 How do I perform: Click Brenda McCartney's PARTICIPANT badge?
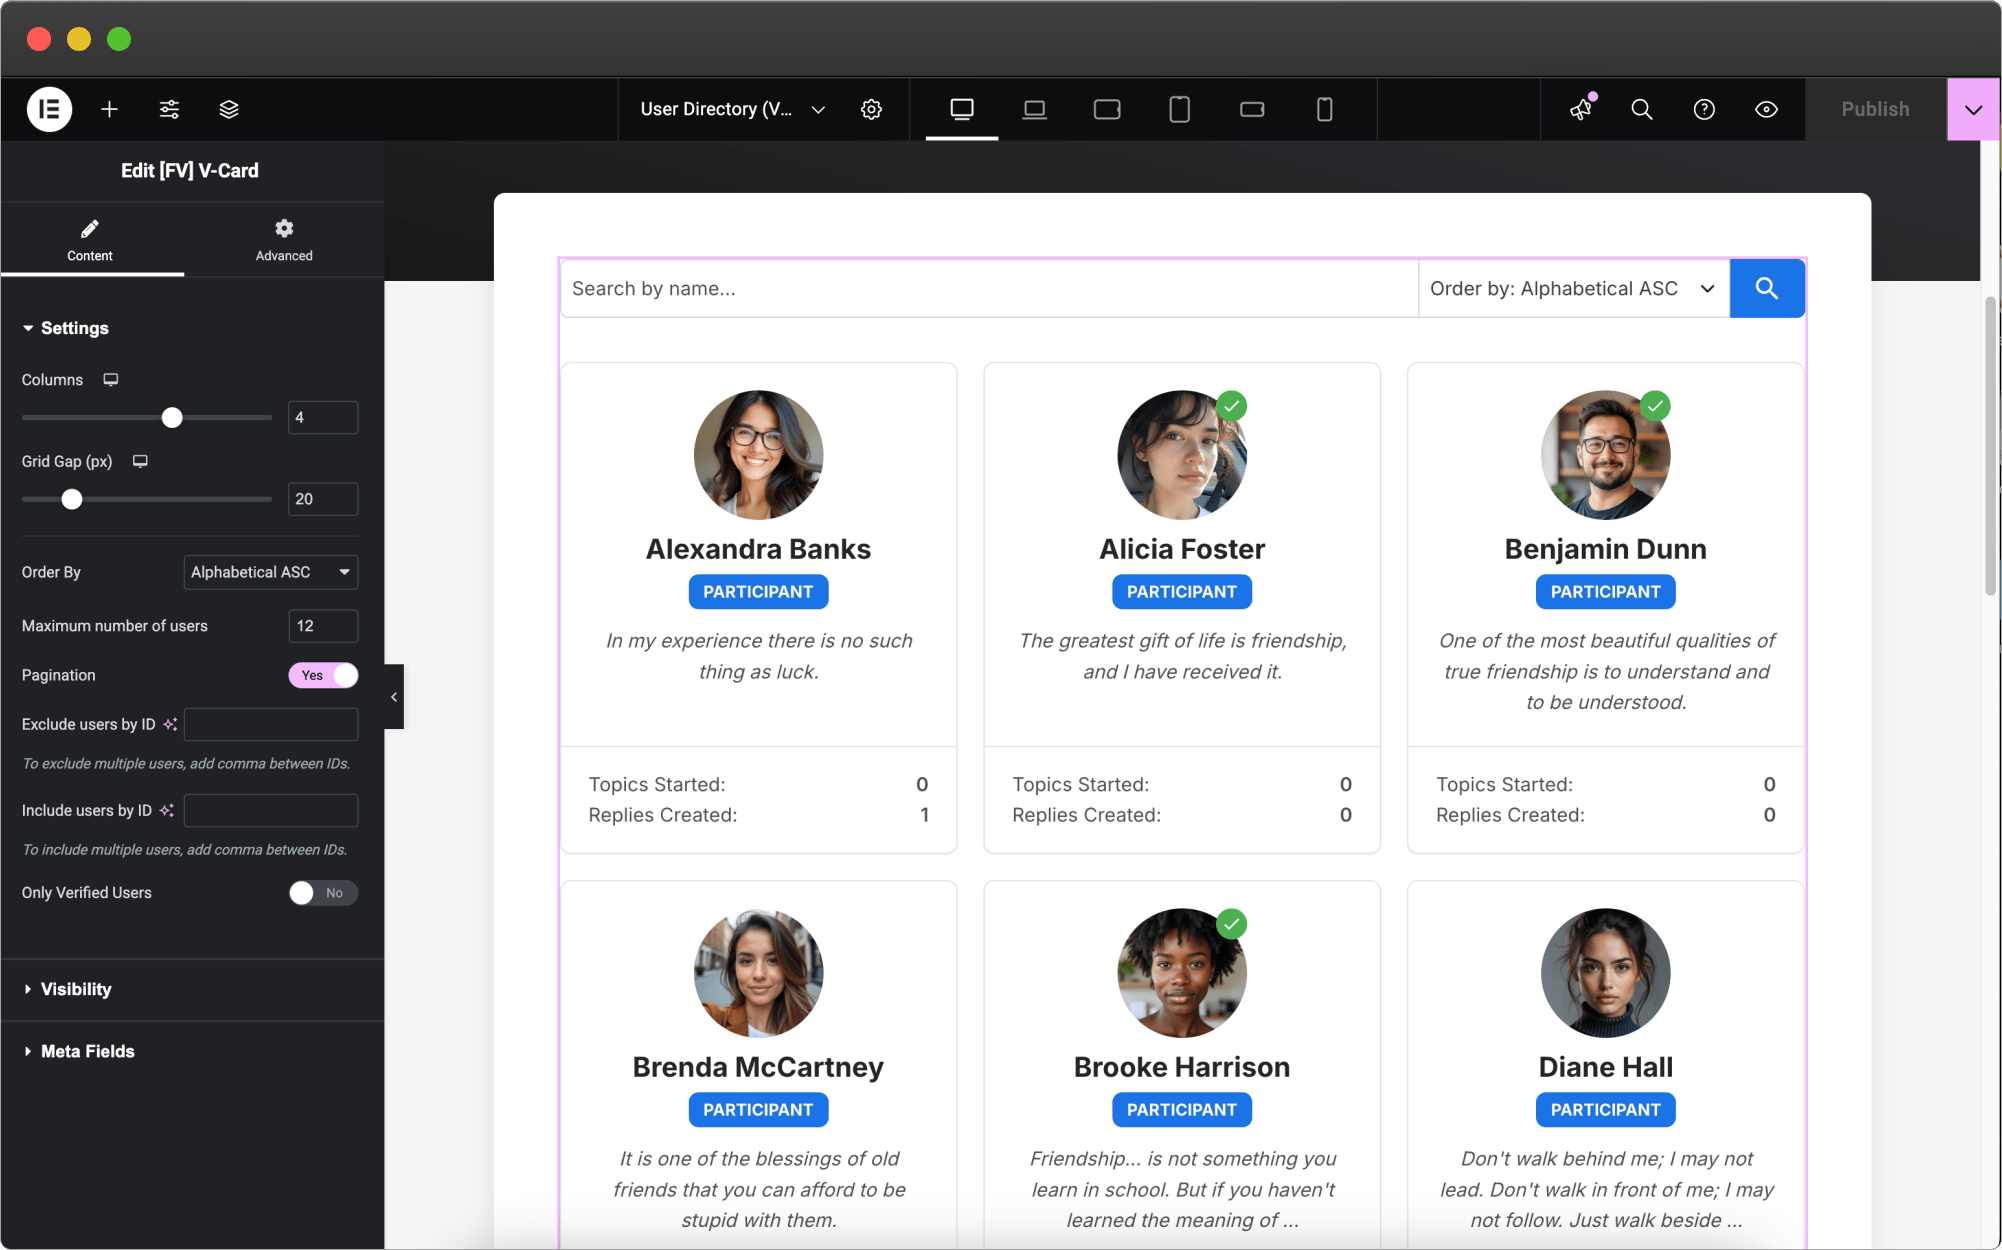click(758, 1110)
